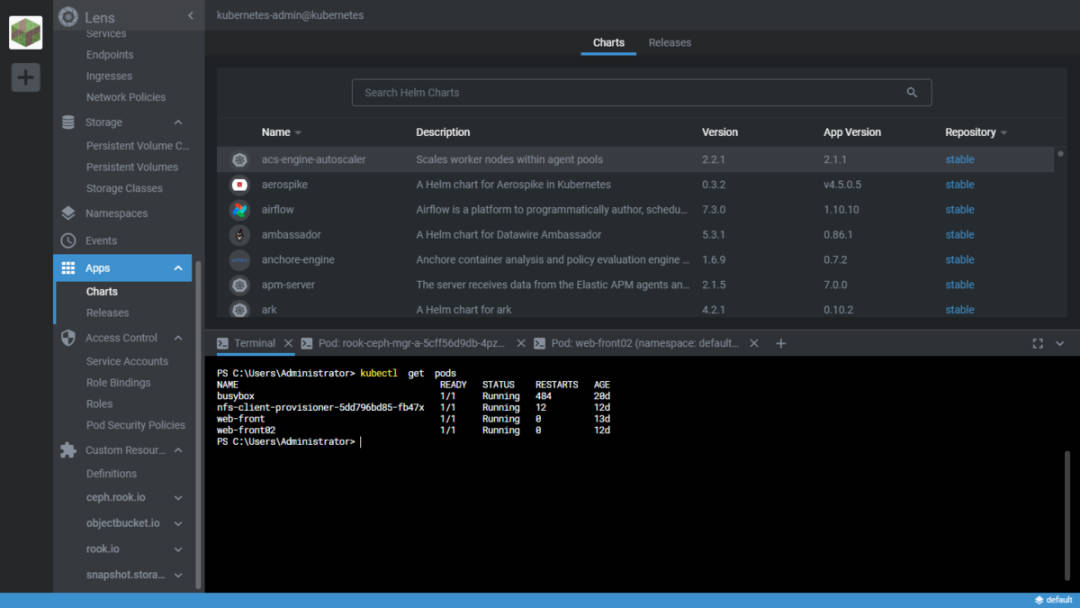Expand the ceph.rook.io group
Image resolution: width=1080 pixels, height=608 pixels.
tap(178, 498)
